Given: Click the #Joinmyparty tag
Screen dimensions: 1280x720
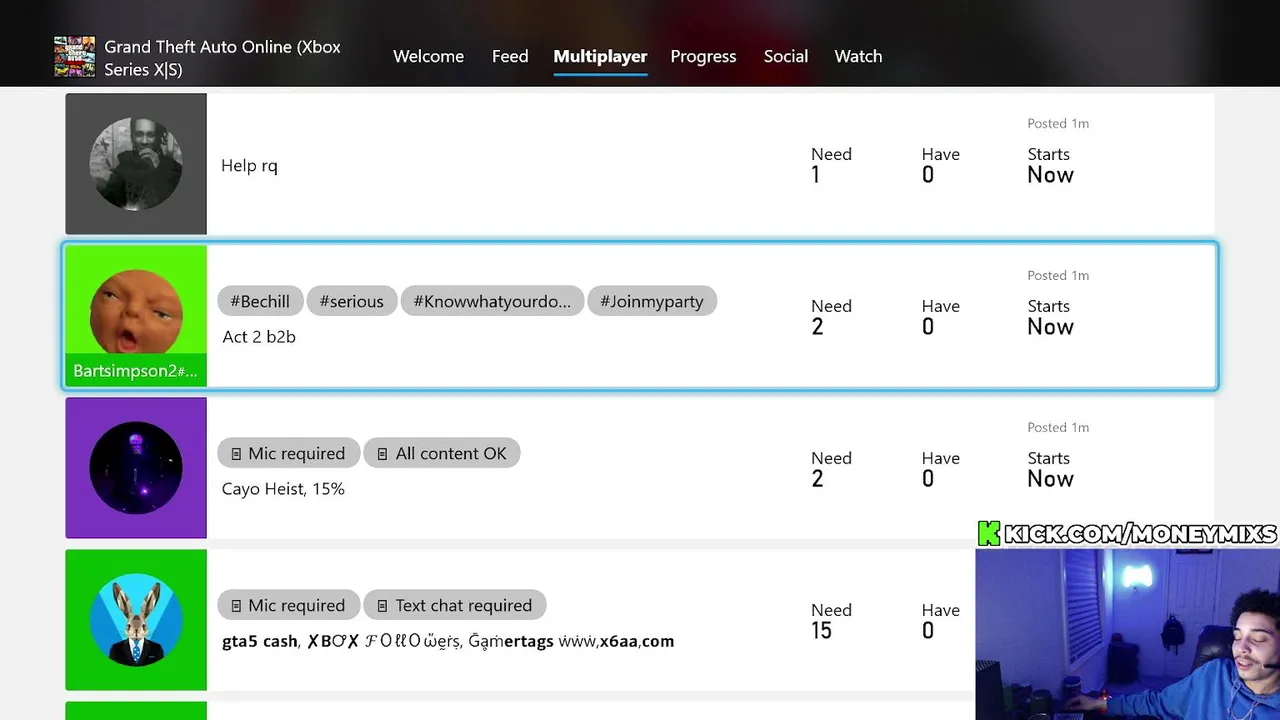Looking at the screenshot, I should [652, 301].
